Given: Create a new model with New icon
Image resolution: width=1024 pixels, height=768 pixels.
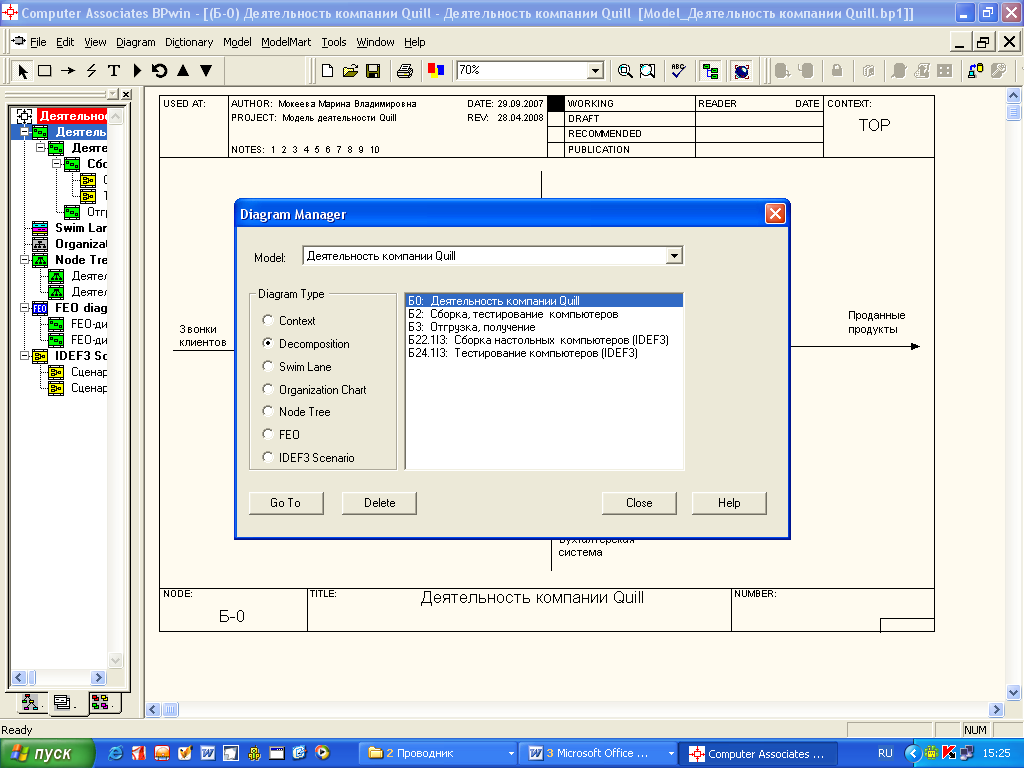Looking at the screenshot, I should [327, 71].
